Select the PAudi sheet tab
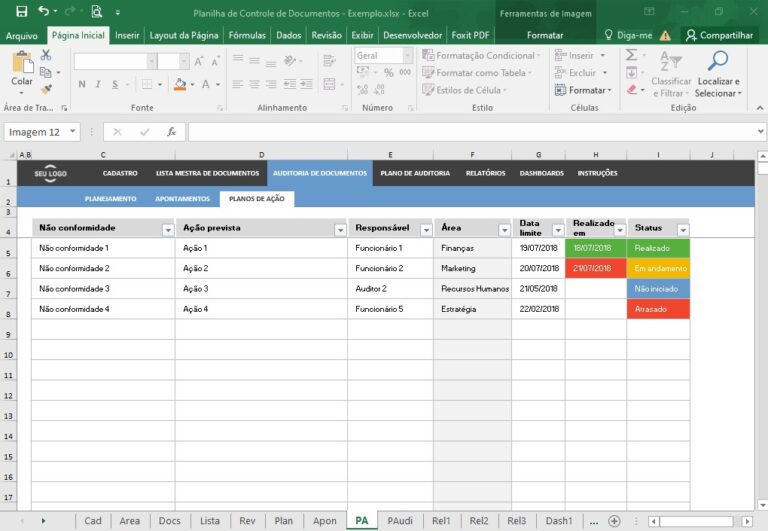 [400, 521]
